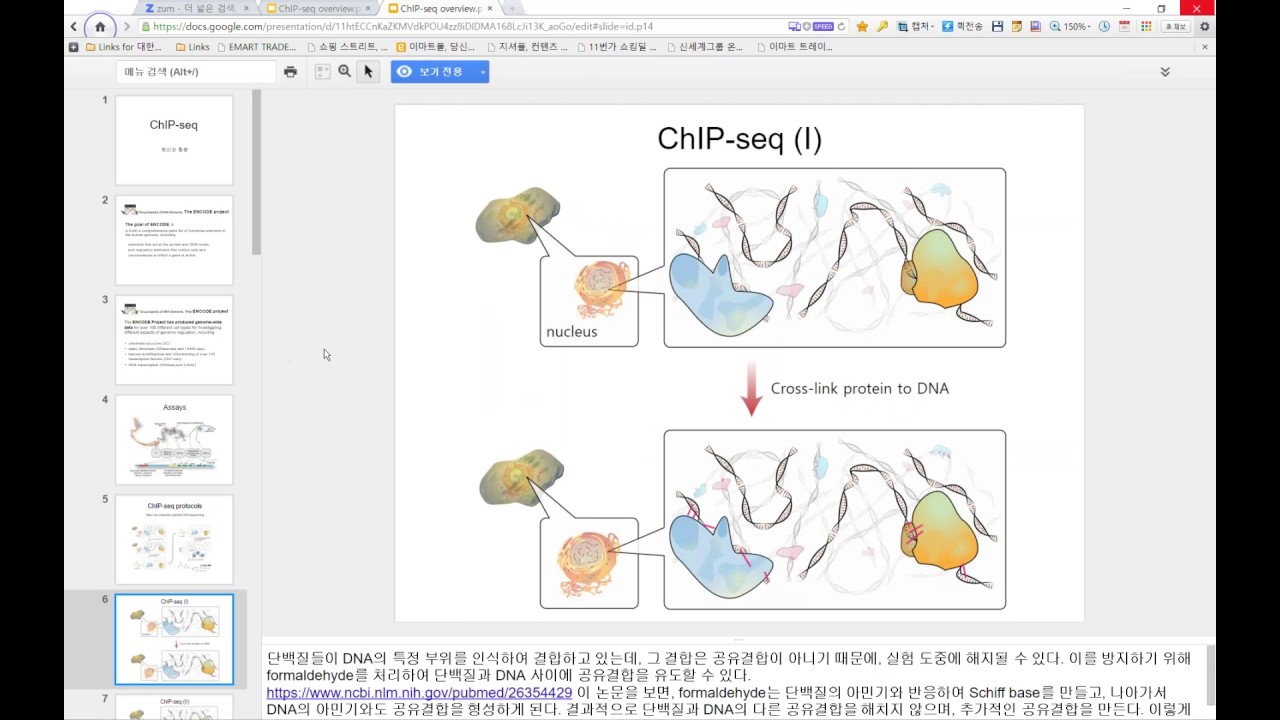Screen dimensions: 1280x720
Task: Open the 지셔플 컨텐츠 bookmark
Action: click(529, 47)
